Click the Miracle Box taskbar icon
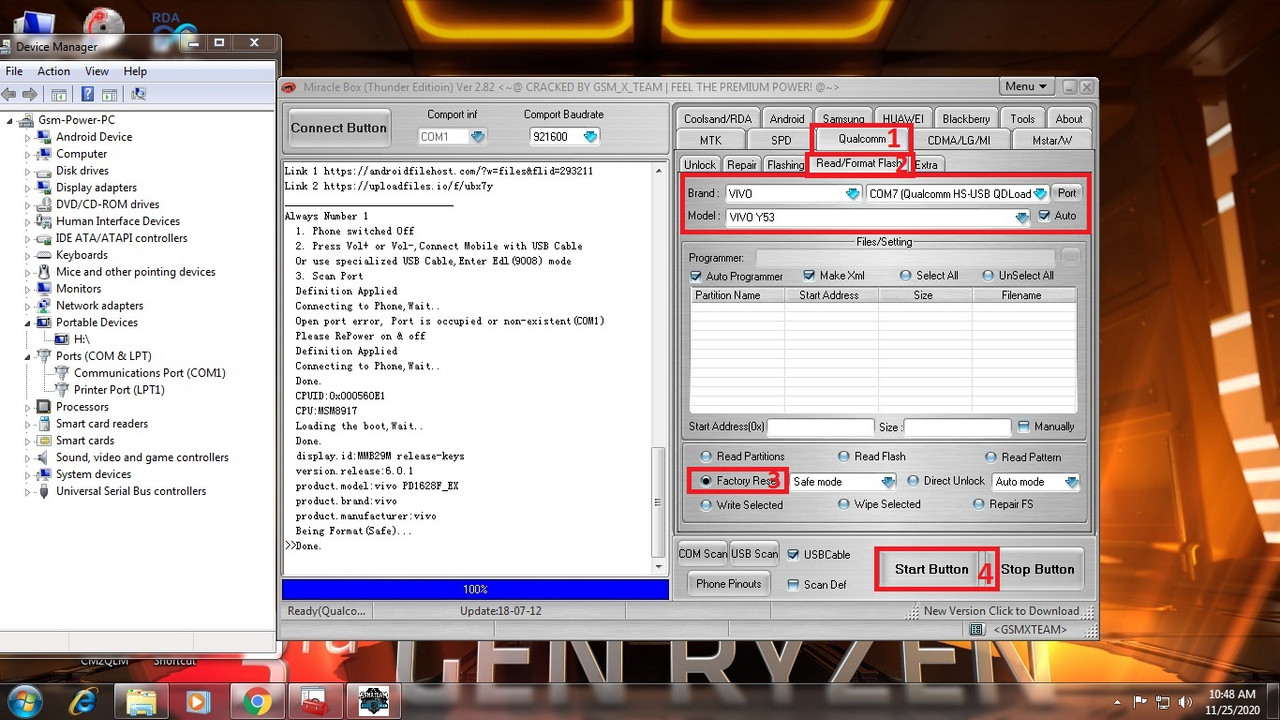 pos(373,702)
